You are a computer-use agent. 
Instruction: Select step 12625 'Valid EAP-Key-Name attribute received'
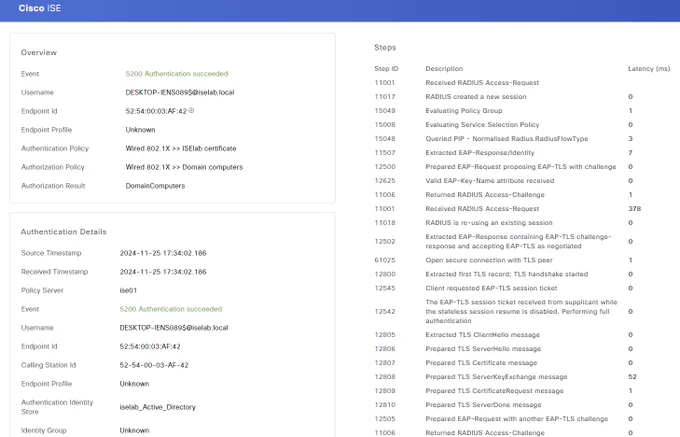pos(490,181)
